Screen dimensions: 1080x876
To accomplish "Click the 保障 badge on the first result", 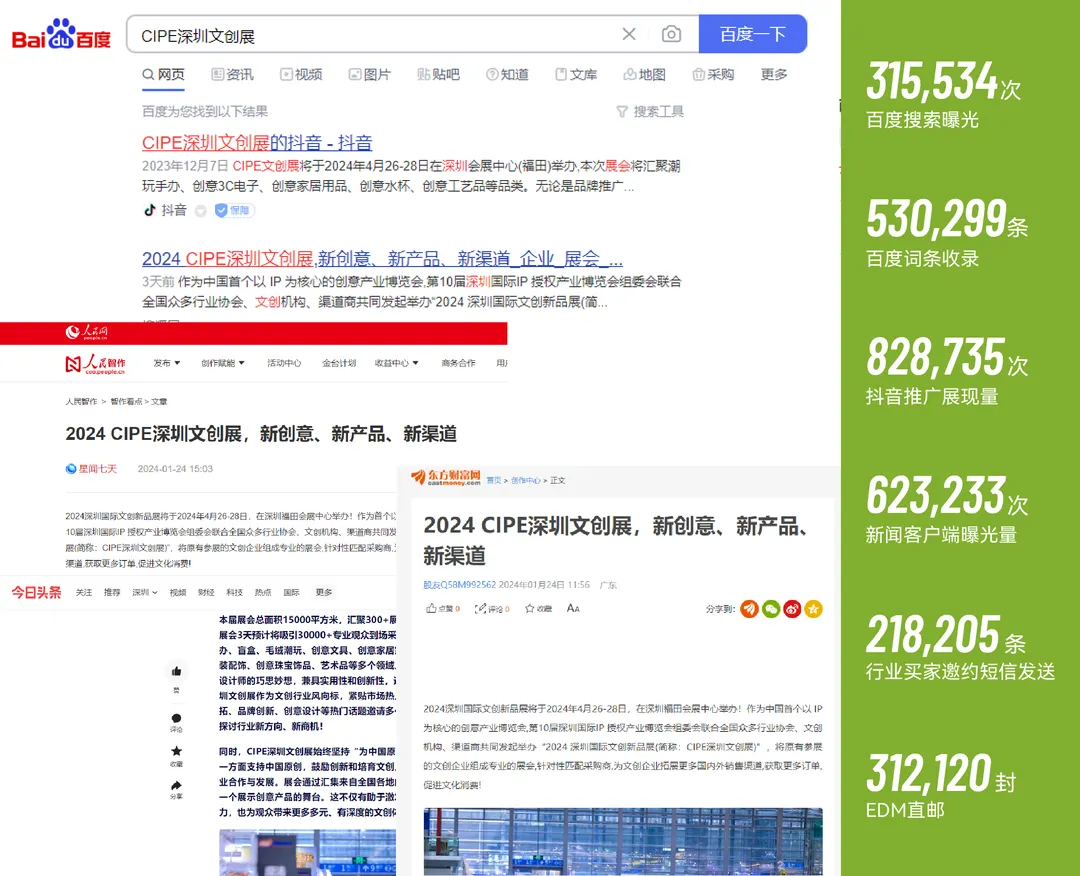I will [x=234, y=210].
